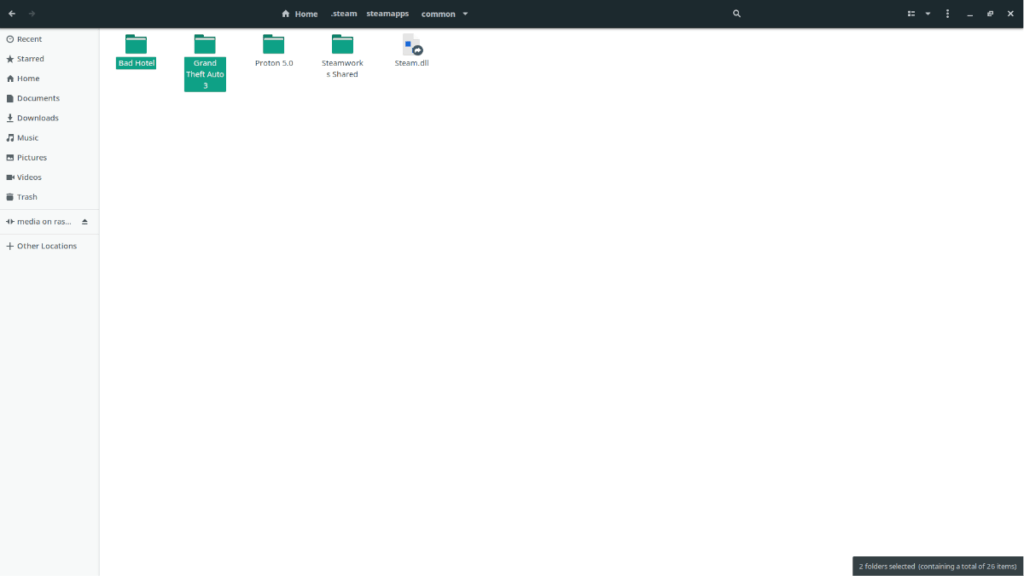This screenshot has height=576, width=1024.
Task: Jump to Home in the path bar
Action: [300, 14]
